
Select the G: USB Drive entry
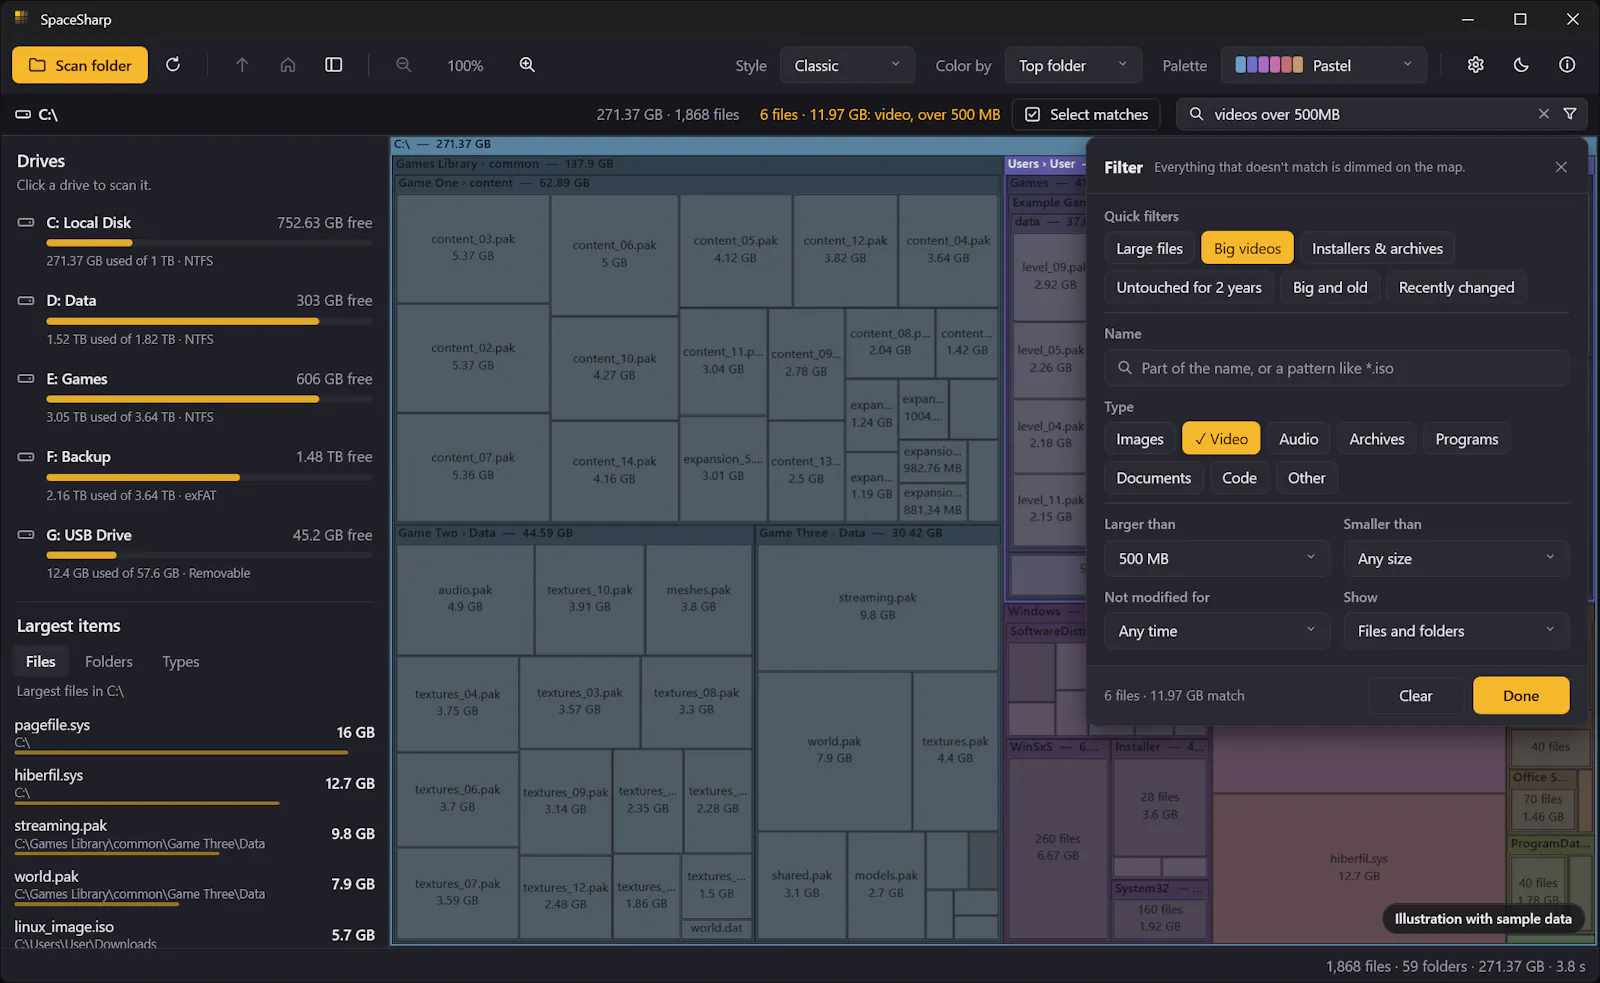[x=195, y=553]
